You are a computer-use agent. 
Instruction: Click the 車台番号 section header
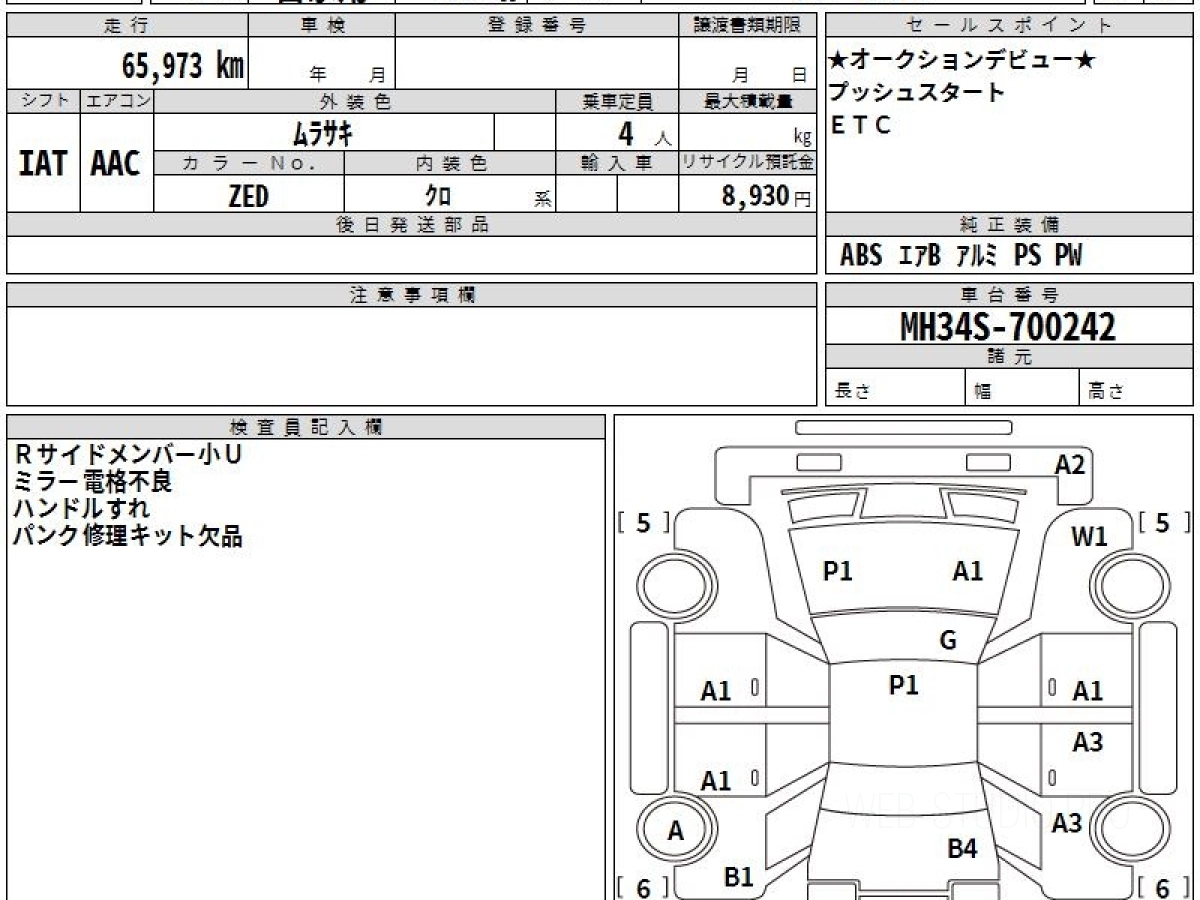[x=1009, y=295]
